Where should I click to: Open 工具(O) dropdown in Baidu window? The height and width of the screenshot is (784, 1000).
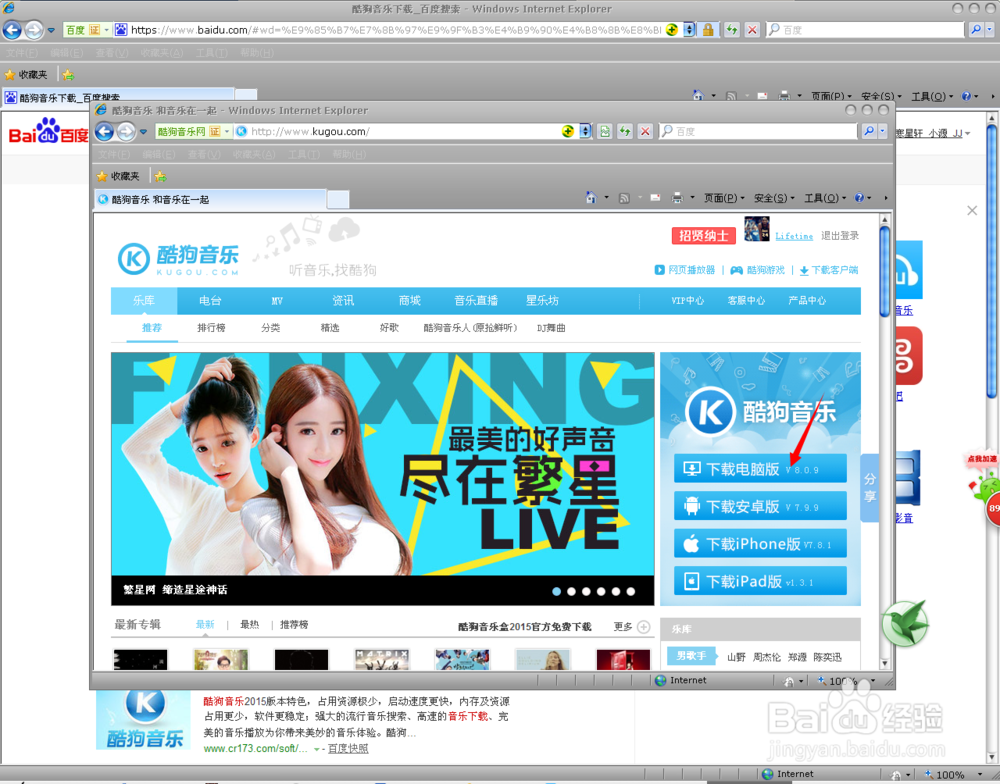[x=932, y=96]
